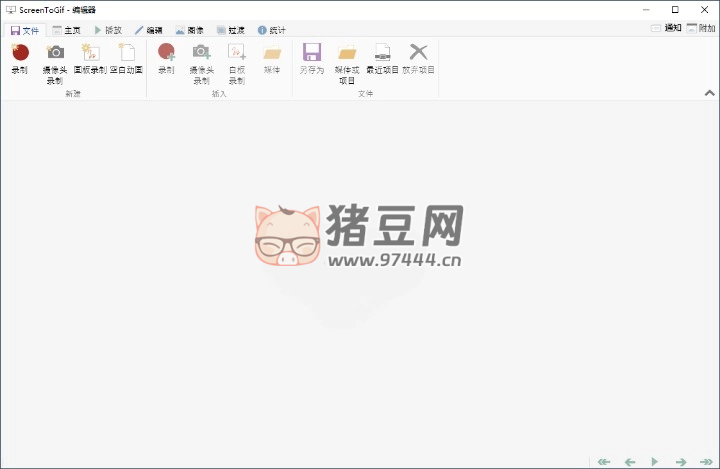The width and height of the screenshot is (720, 469).
Task: Discard the current project (放弃项目)
Action: tap(418, 58)
